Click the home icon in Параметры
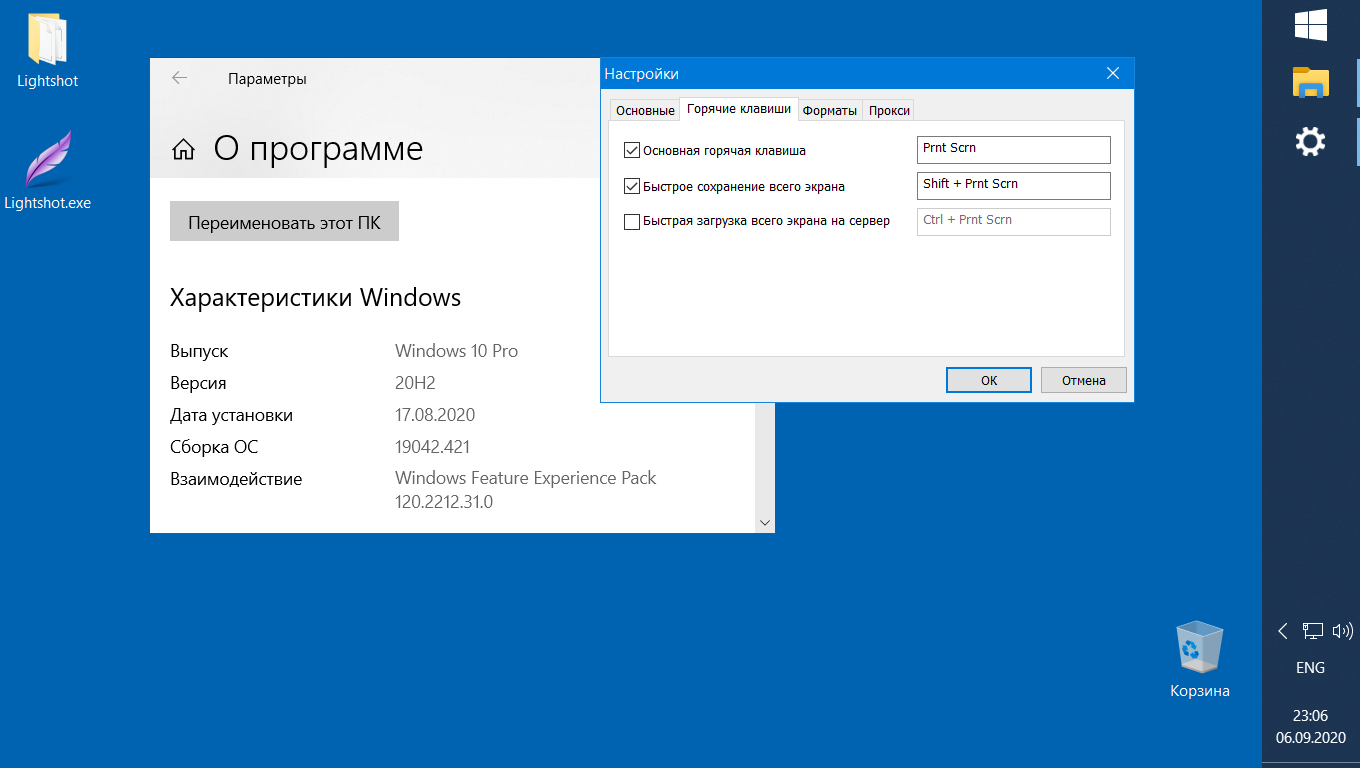The height and width of the screenshot is (768, 1360). [x=183, y=150]
